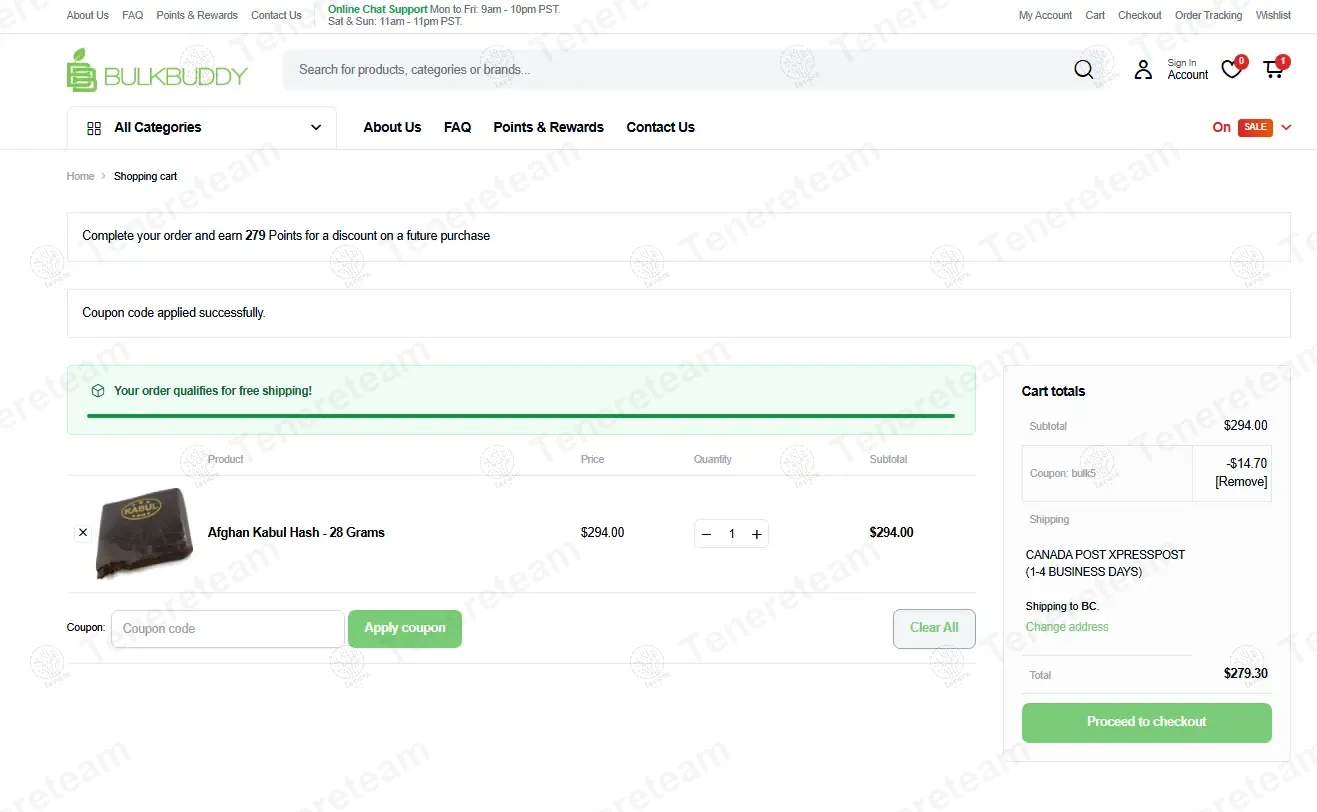1317x812 pixels.
Task: Remove Afghan Kabul Hash from cart
Action: pos(83,533)
